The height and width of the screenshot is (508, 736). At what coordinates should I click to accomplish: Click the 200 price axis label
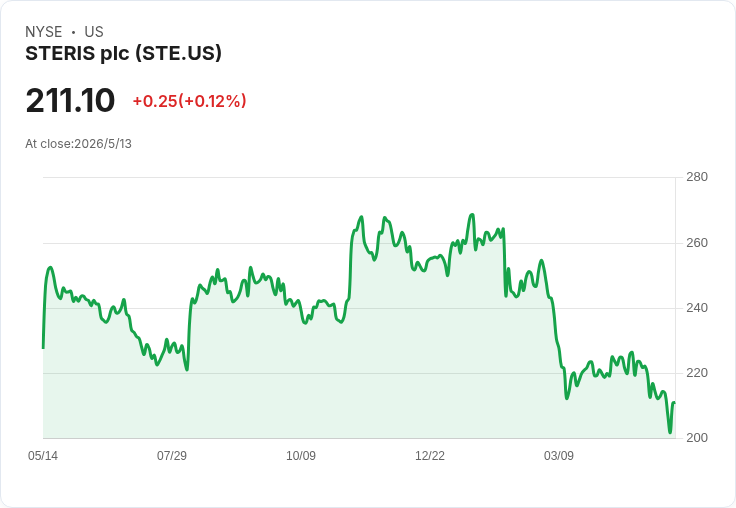click(x=697, y=438)
